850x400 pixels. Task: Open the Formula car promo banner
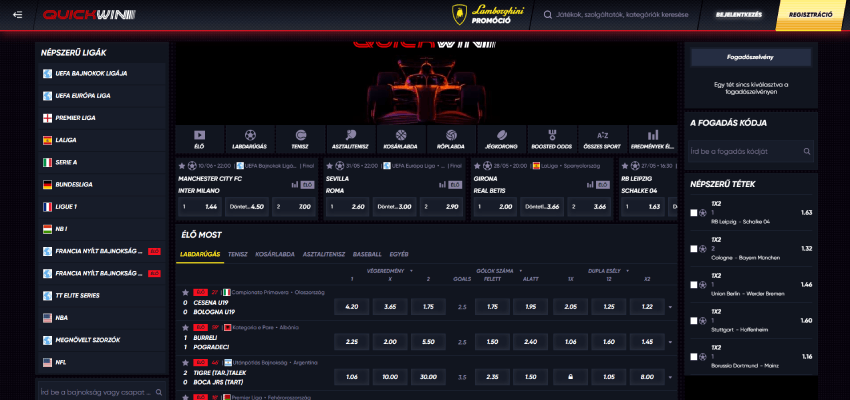pos(426,83)
